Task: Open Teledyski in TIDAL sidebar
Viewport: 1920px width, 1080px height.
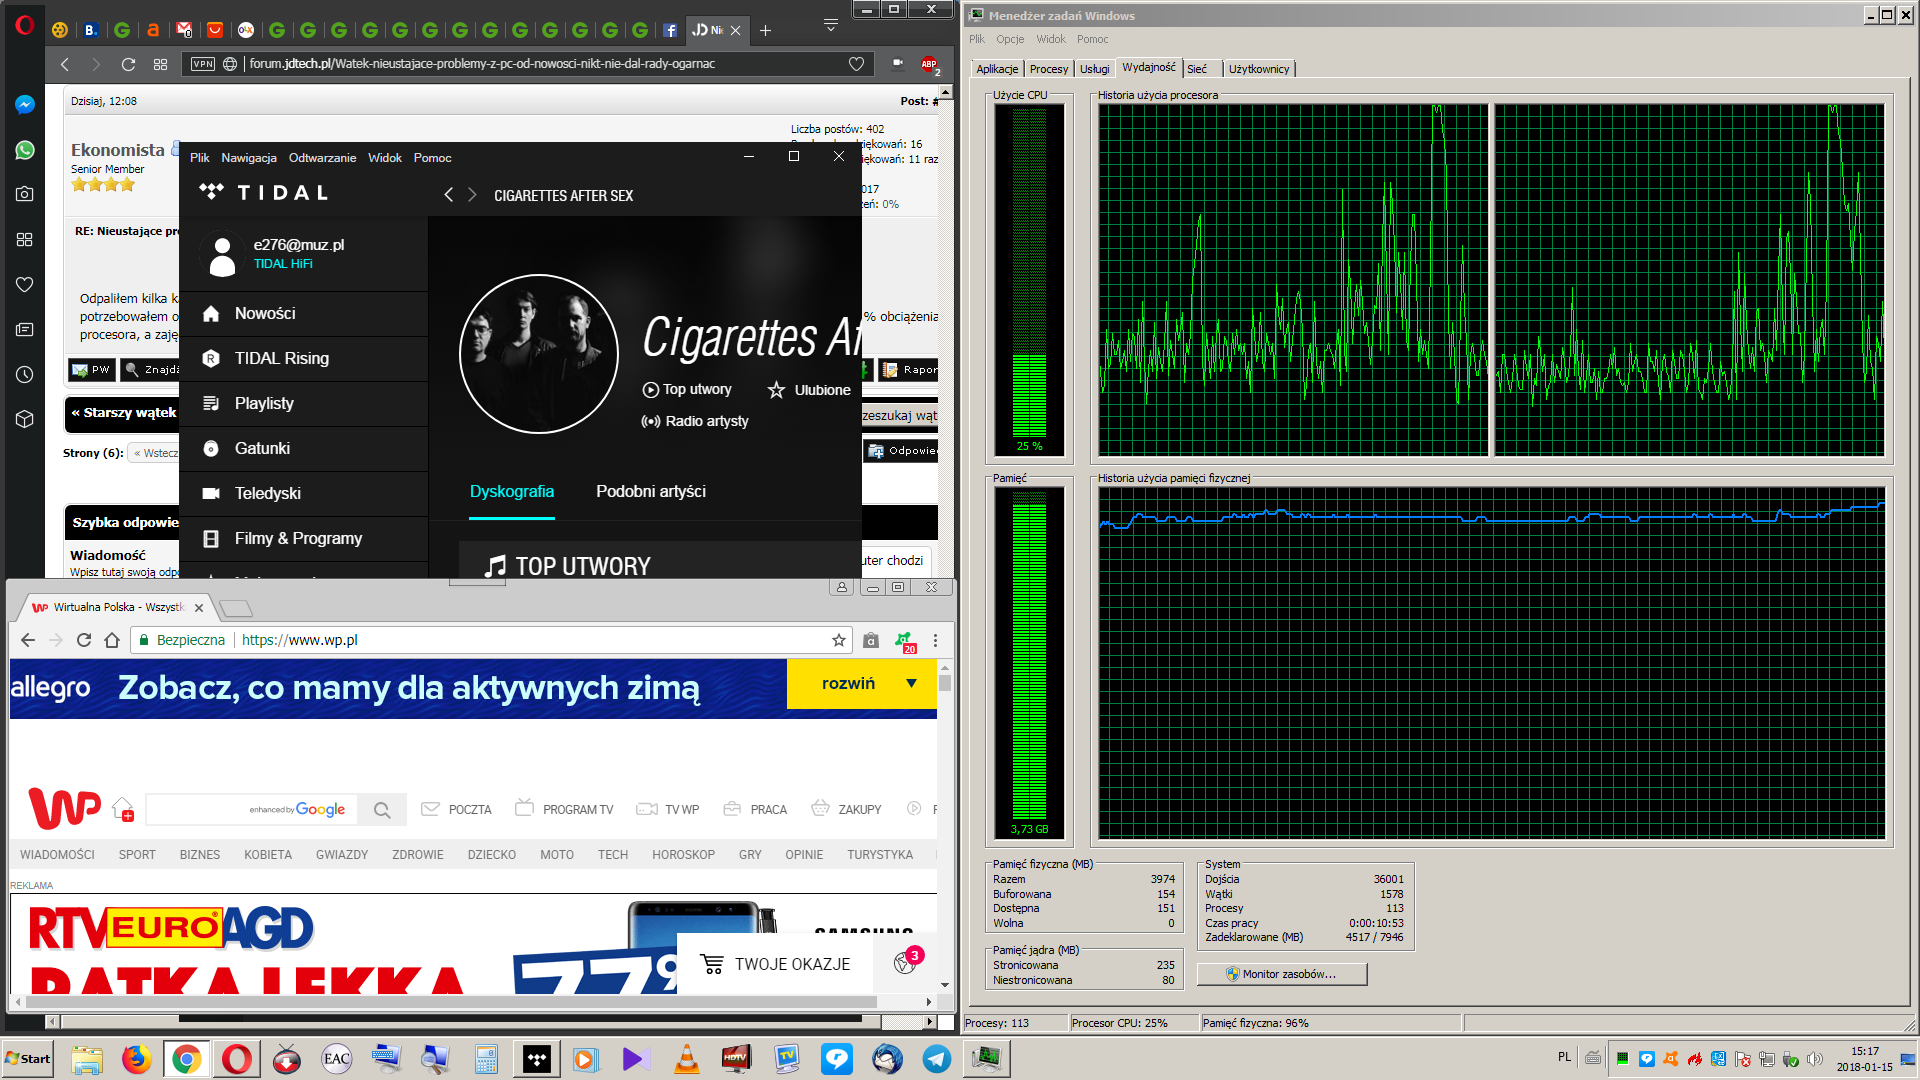Action: (267, 493)
